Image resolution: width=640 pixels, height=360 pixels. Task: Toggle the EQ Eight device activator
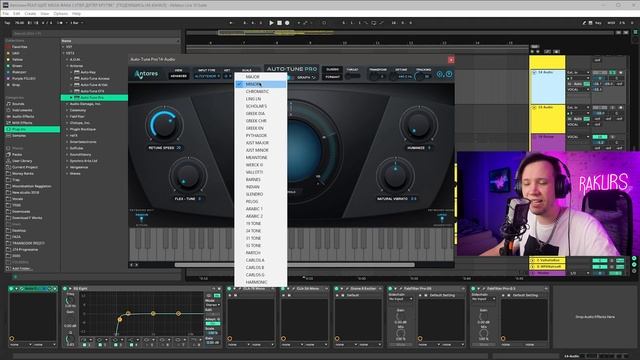[65, 289]
